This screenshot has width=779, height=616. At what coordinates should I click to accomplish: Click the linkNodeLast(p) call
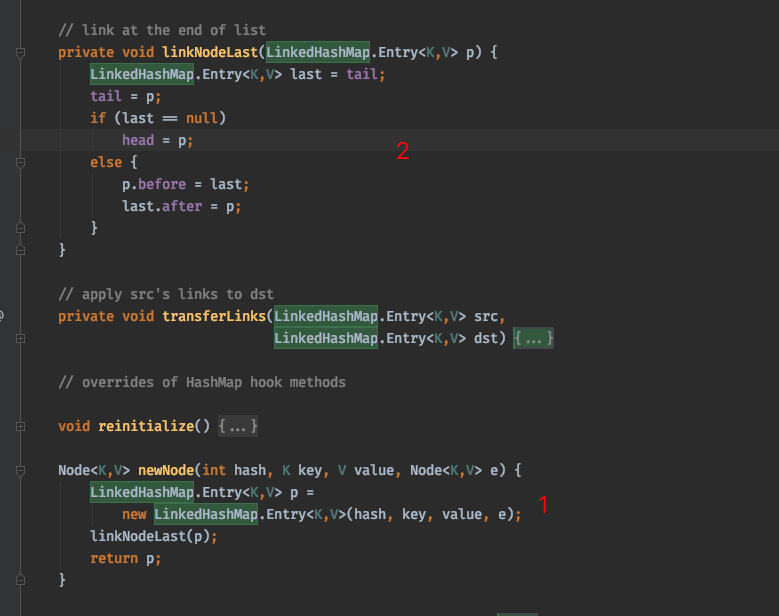click(x=150, y=536)
